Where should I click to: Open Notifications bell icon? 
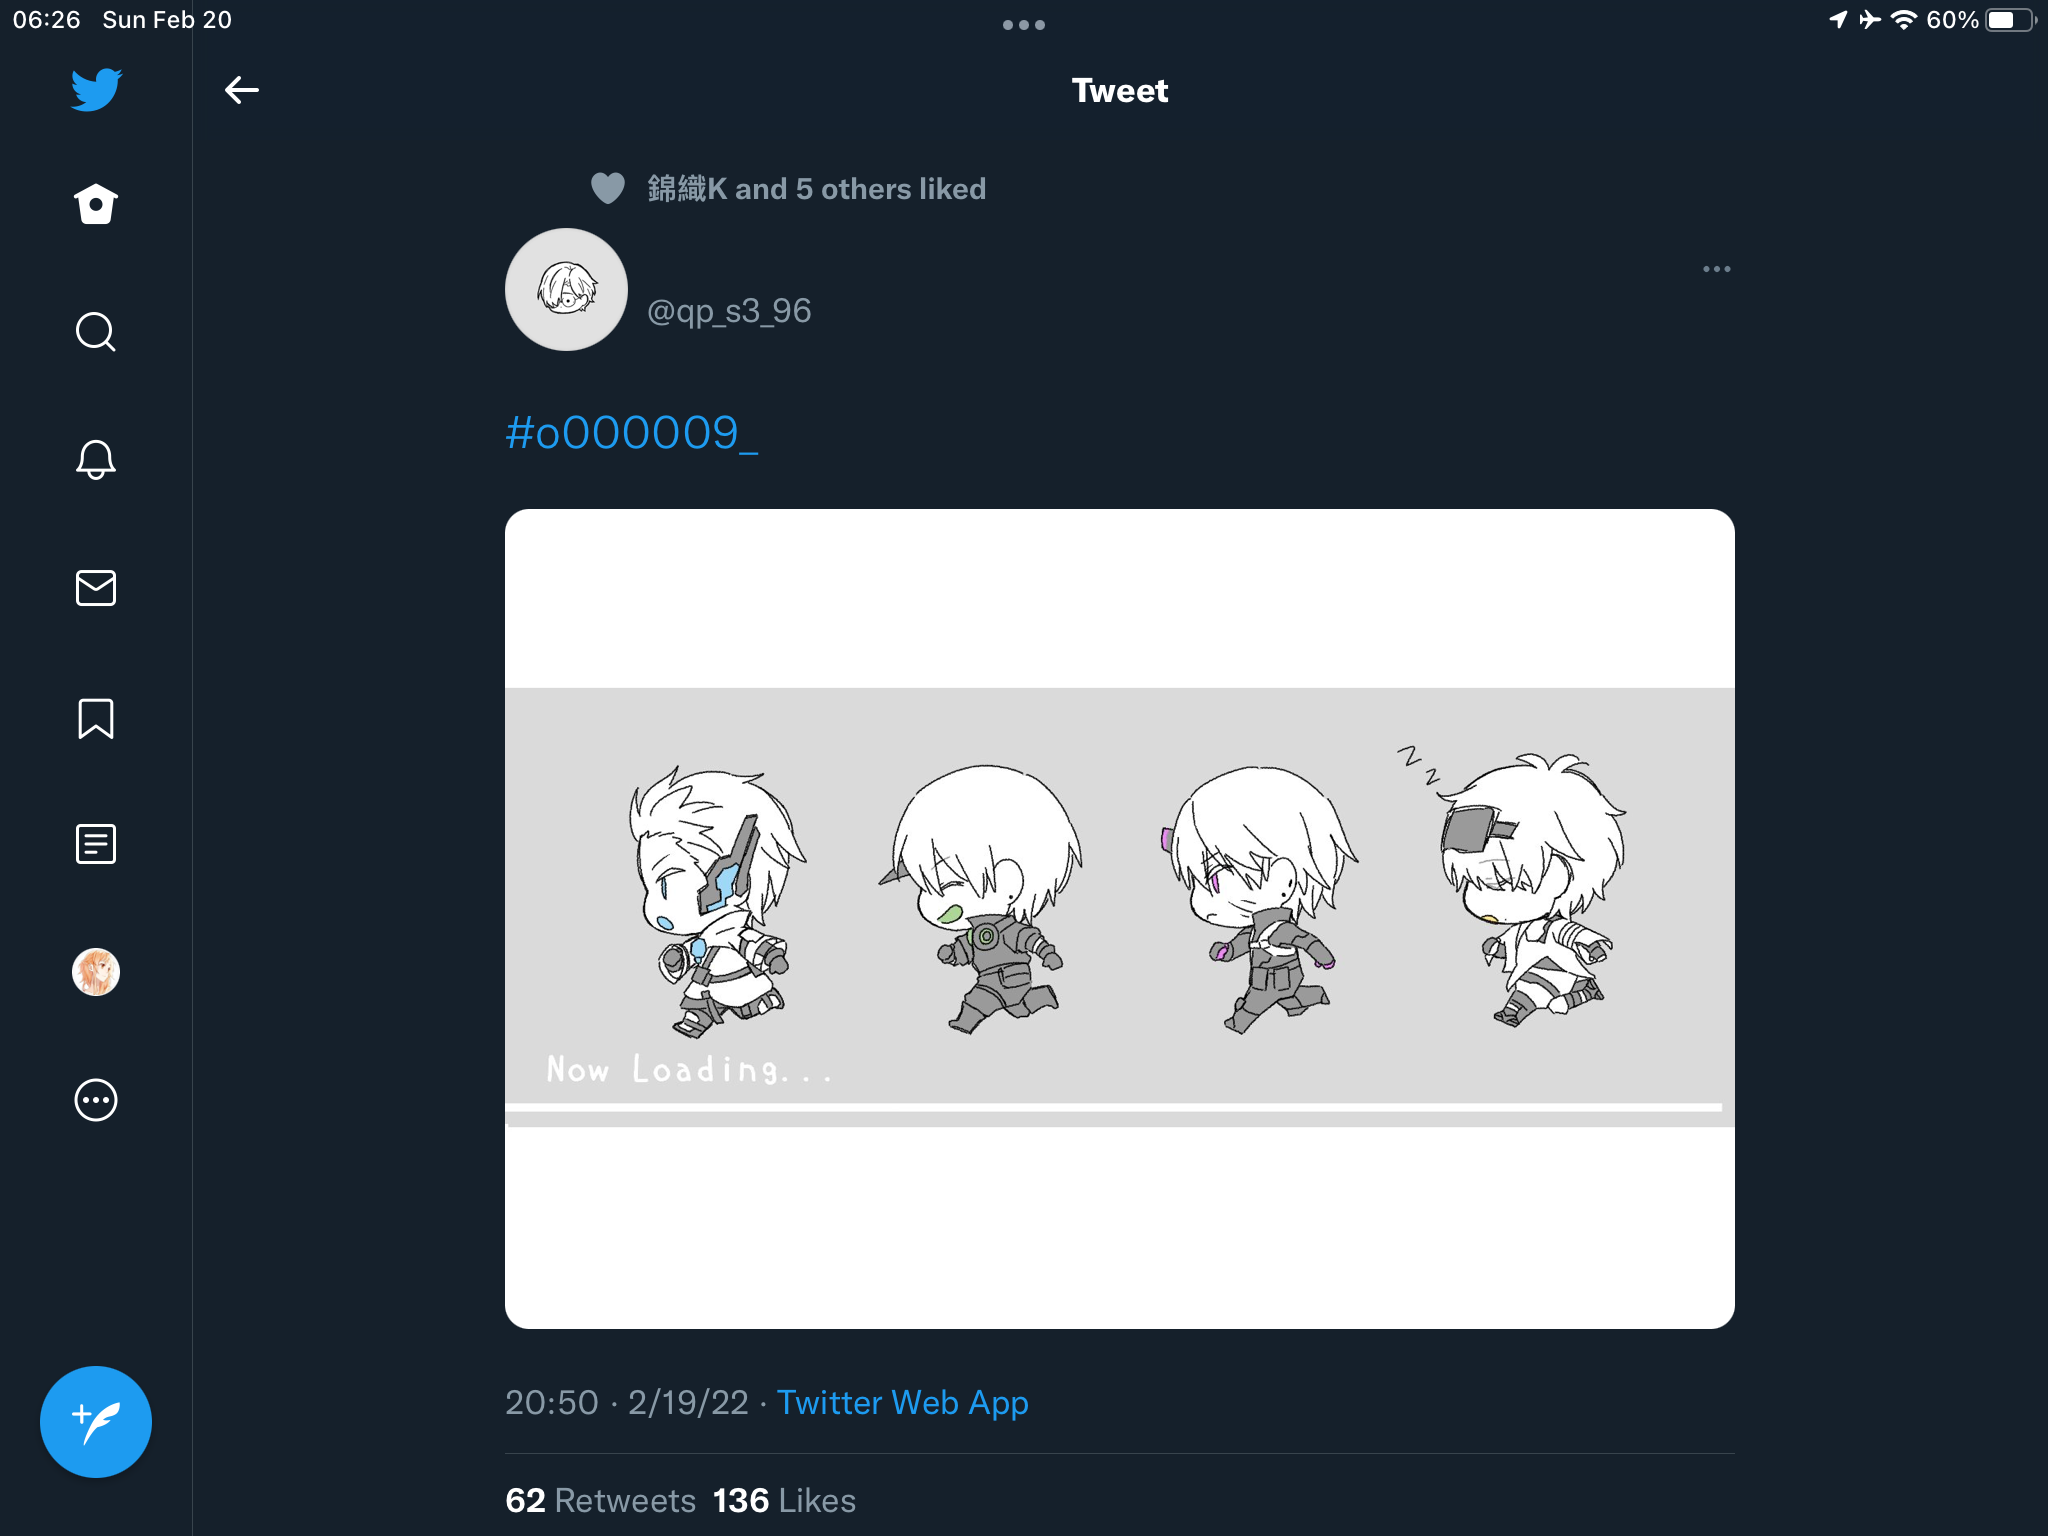point(96,460)
